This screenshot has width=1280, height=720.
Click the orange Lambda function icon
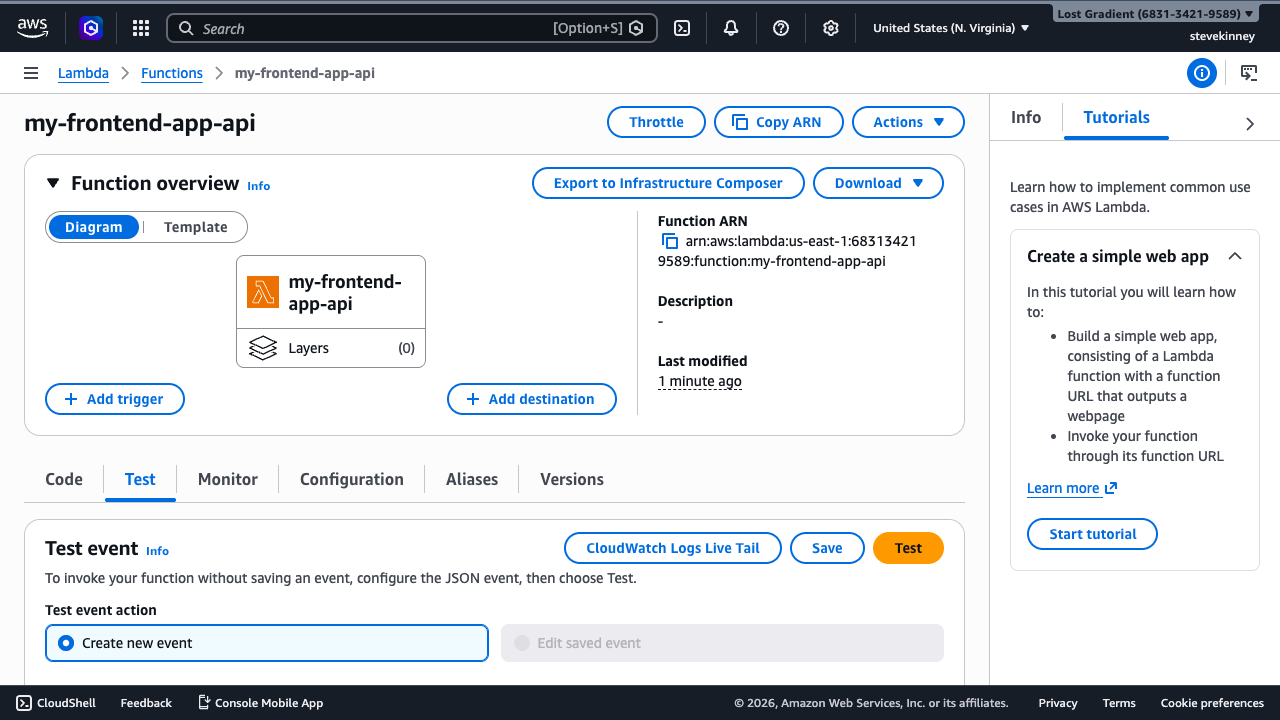point(263,292)
